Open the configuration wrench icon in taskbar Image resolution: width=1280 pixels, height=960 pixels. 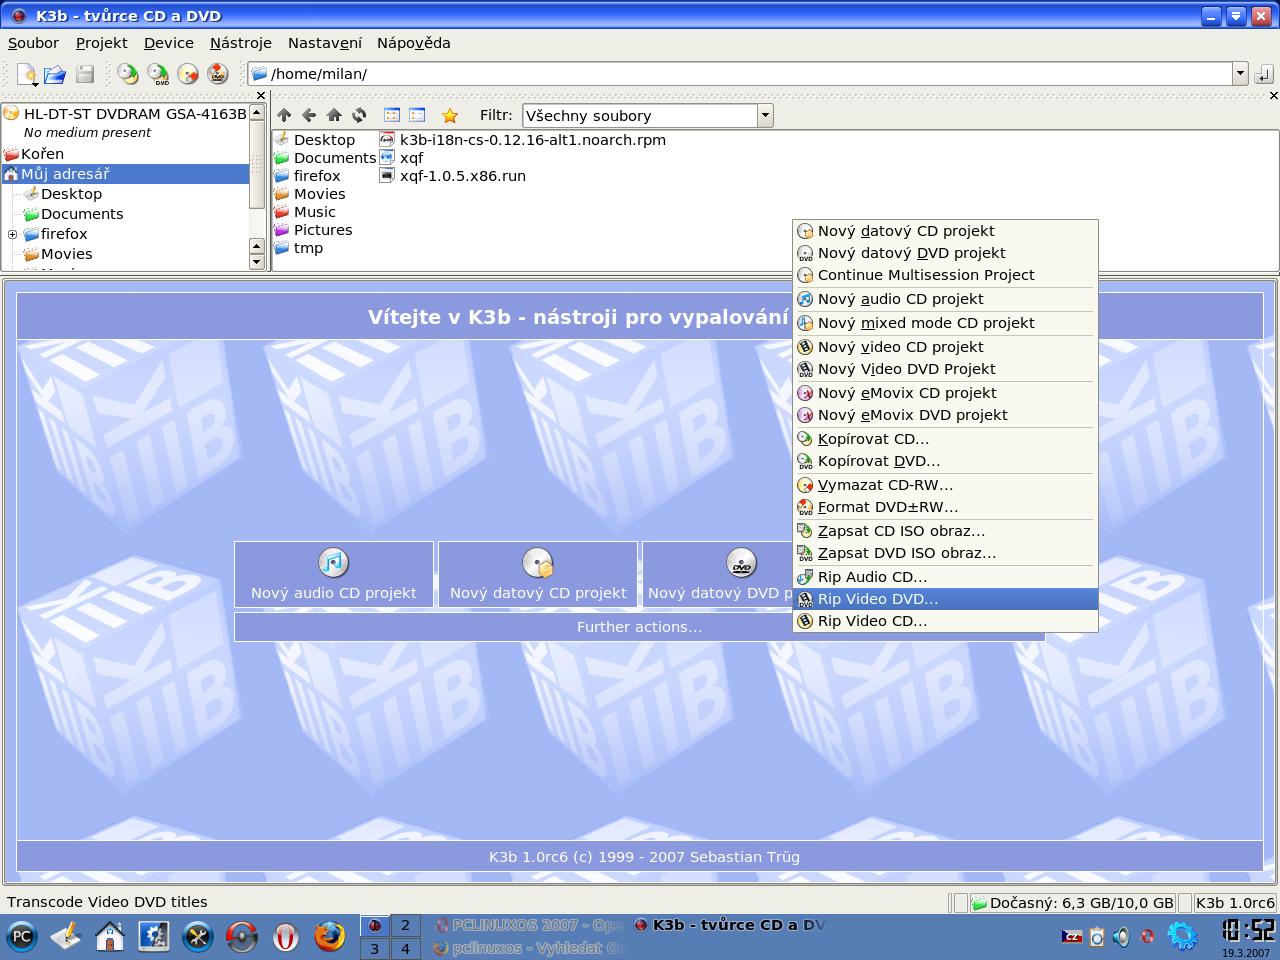197,937
